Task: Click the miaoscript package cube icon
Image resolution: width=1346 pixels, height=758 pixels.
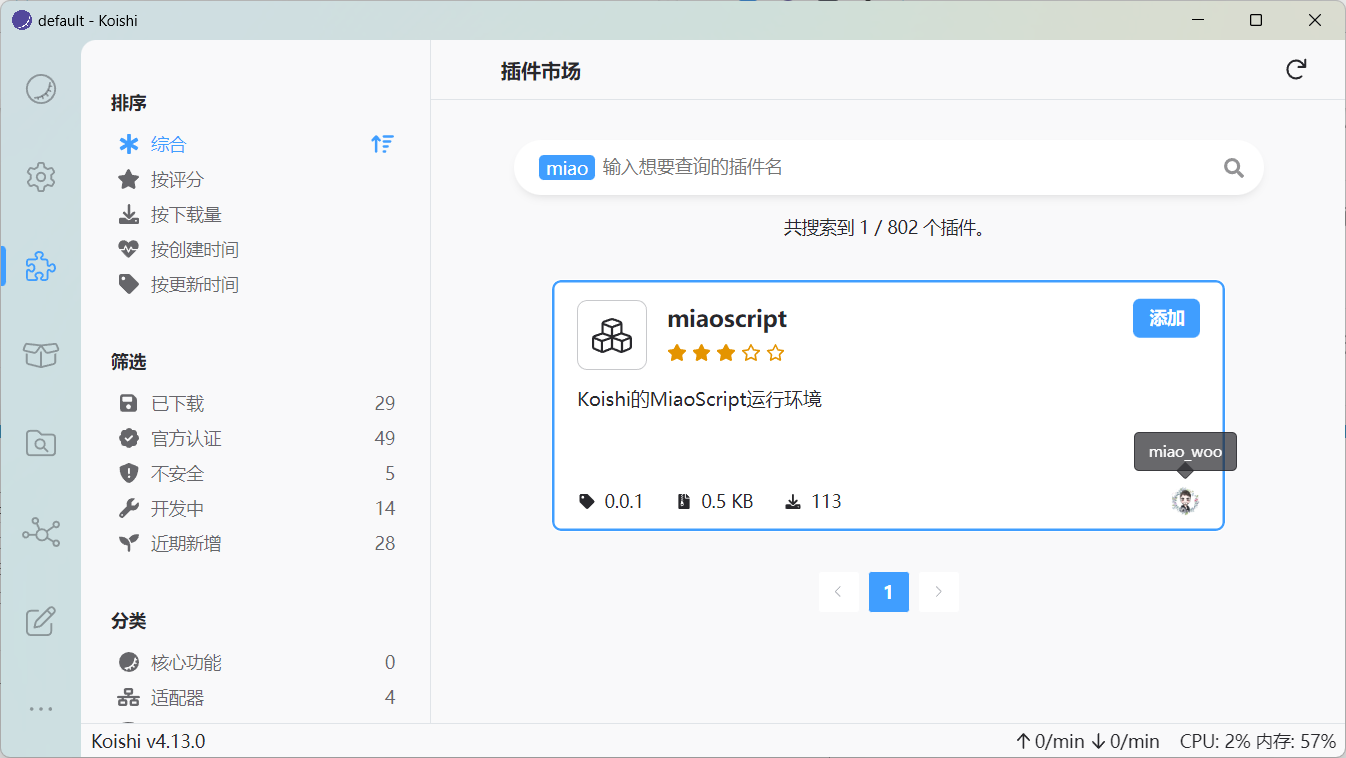Action: pos(612,335)
